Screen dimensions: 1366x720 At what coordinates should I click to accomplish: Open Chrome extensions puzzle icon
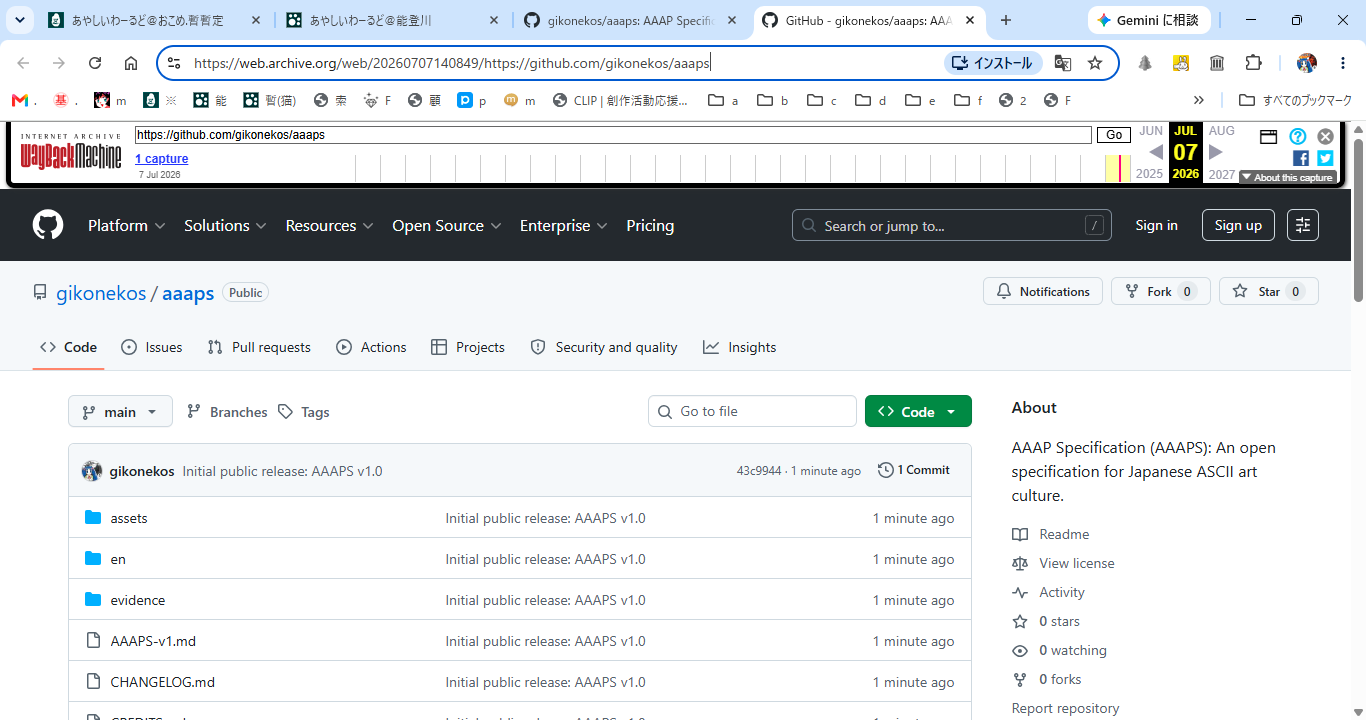(x=1253, y=63)
